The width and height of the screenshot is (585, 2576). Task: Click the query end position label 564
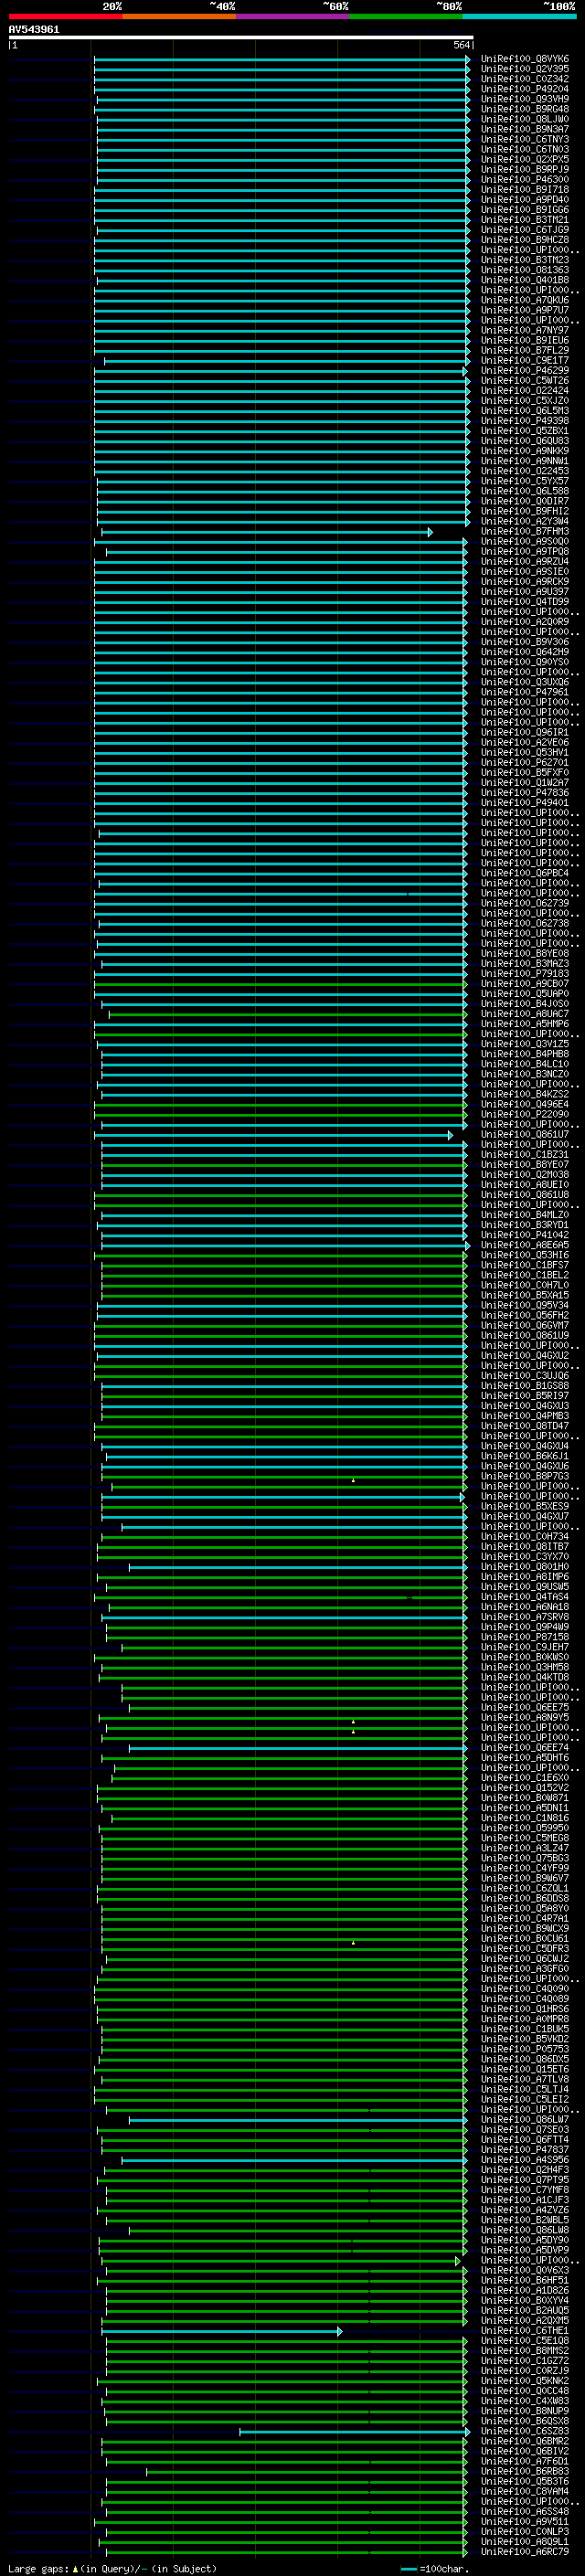461,45
